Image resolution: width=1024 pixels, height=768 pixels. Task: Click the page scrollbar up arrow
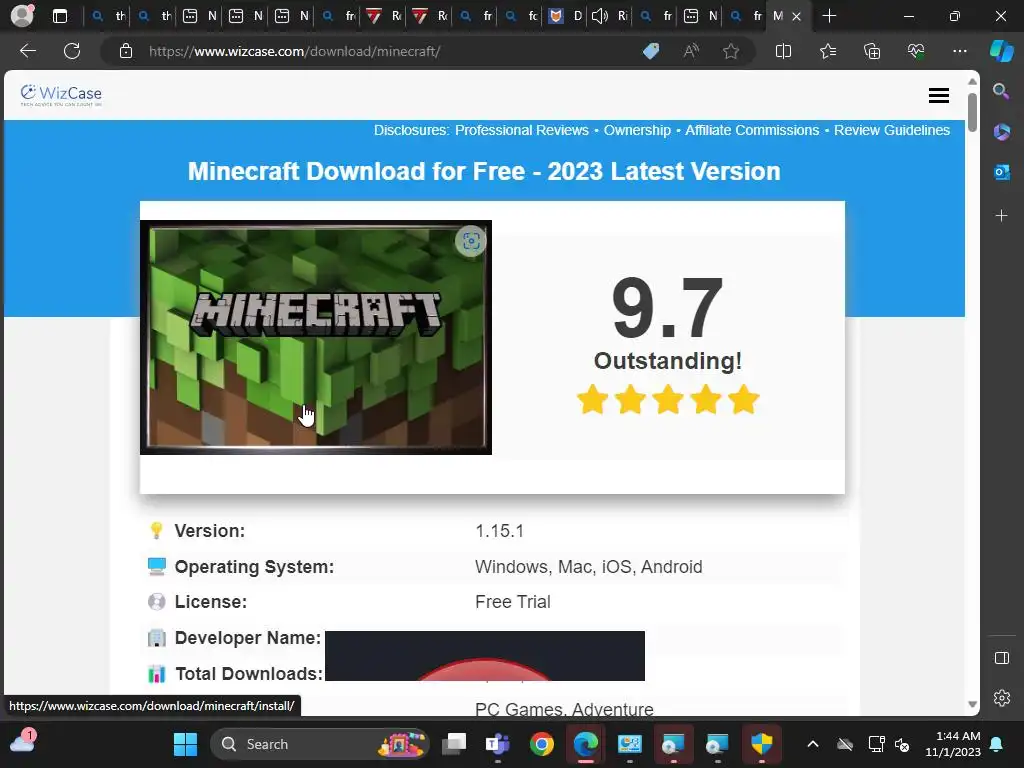coord(972,81)
